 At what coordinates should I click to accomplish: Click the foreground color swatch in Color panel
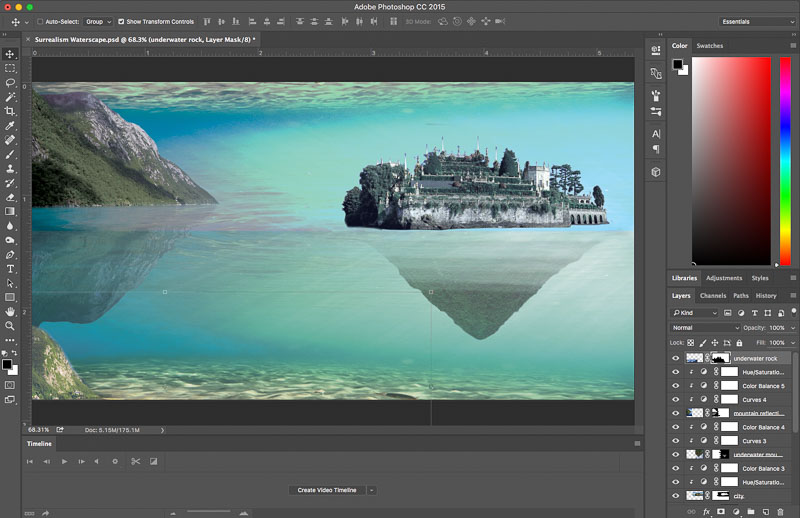pos(678,64)
